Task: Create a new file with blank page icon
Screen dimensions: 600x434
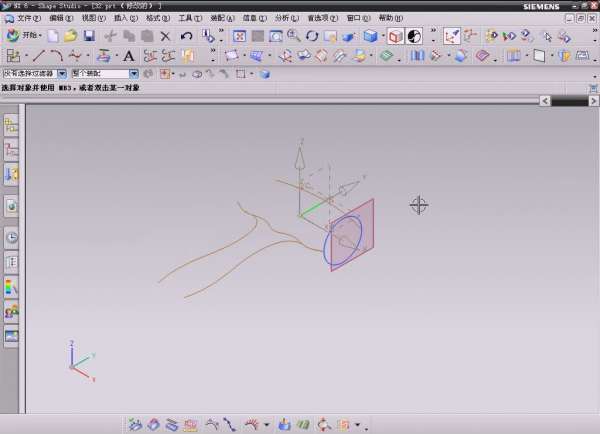Action: 53,36
